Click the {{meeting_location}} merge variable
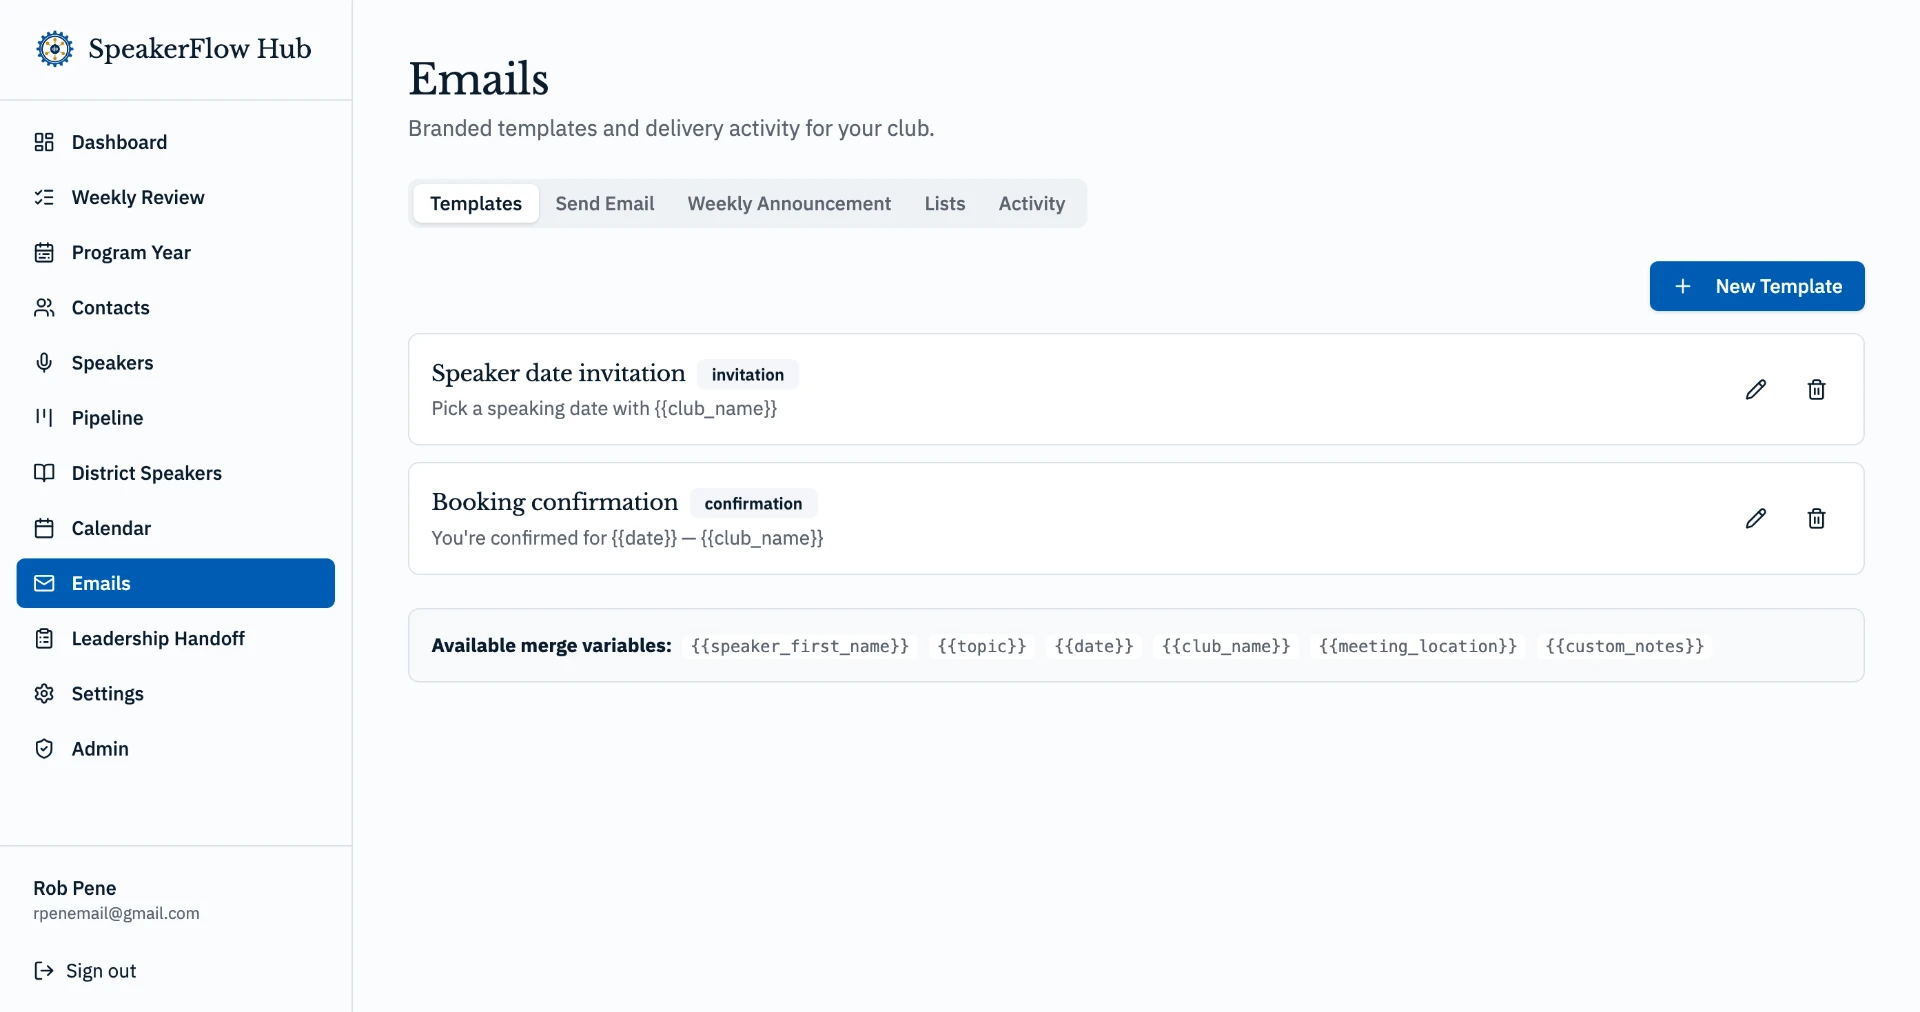The image size is (1920, 1012). [1418, 646]
